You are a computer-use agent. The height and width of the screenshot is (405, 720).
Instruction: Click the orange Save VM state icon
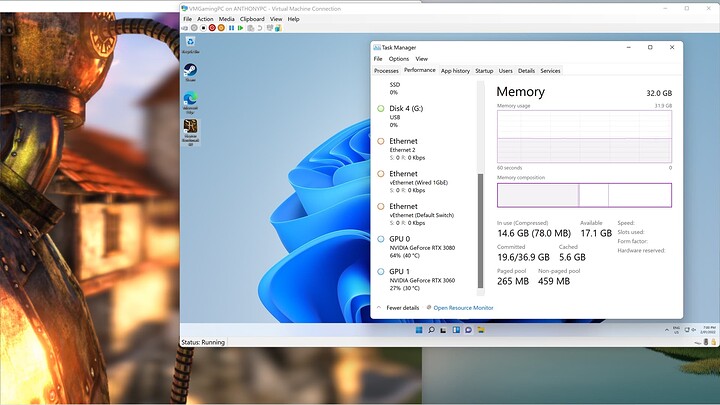click(x=221, y=28)
